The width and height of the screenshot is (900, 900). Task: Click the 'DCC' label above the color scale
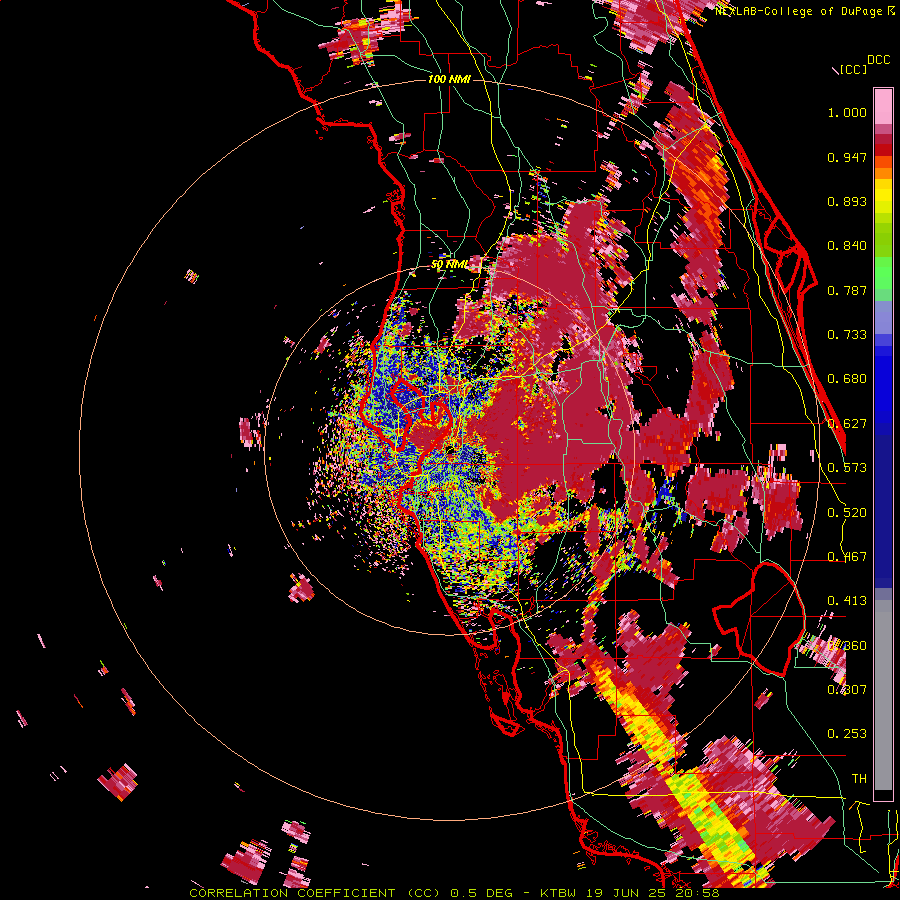pyautogui.click(x=878, y=60)
